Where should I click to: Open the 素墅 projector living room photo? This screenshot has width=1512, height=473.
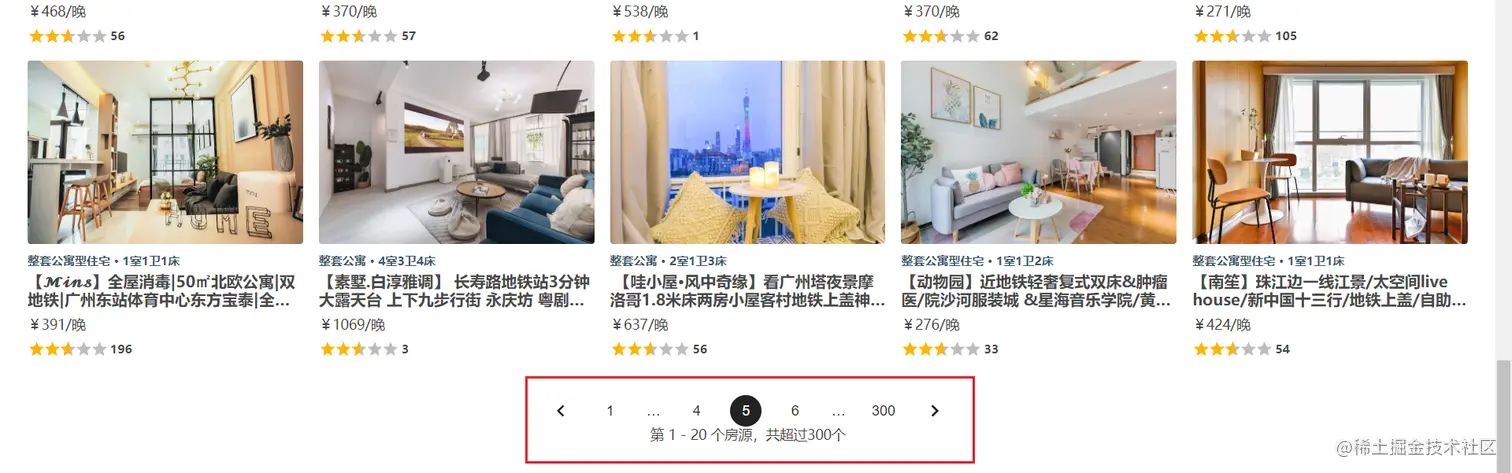coord(456,152)
